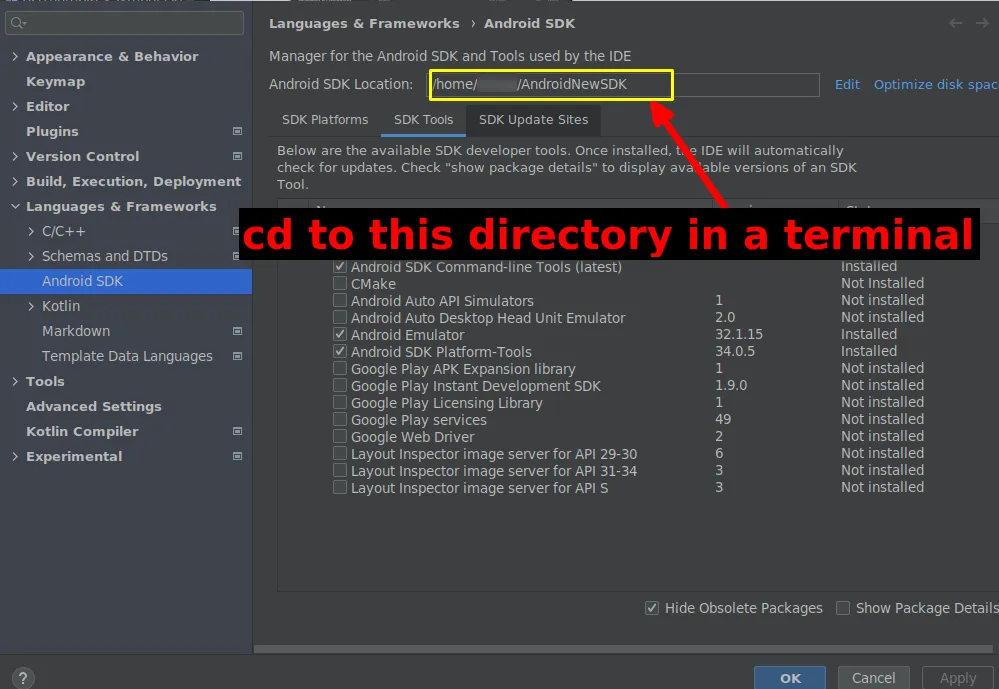Expand Build, Execution, Deployment section
The width and height of the screenshot is (999, 689).
(x=15, y=181)
